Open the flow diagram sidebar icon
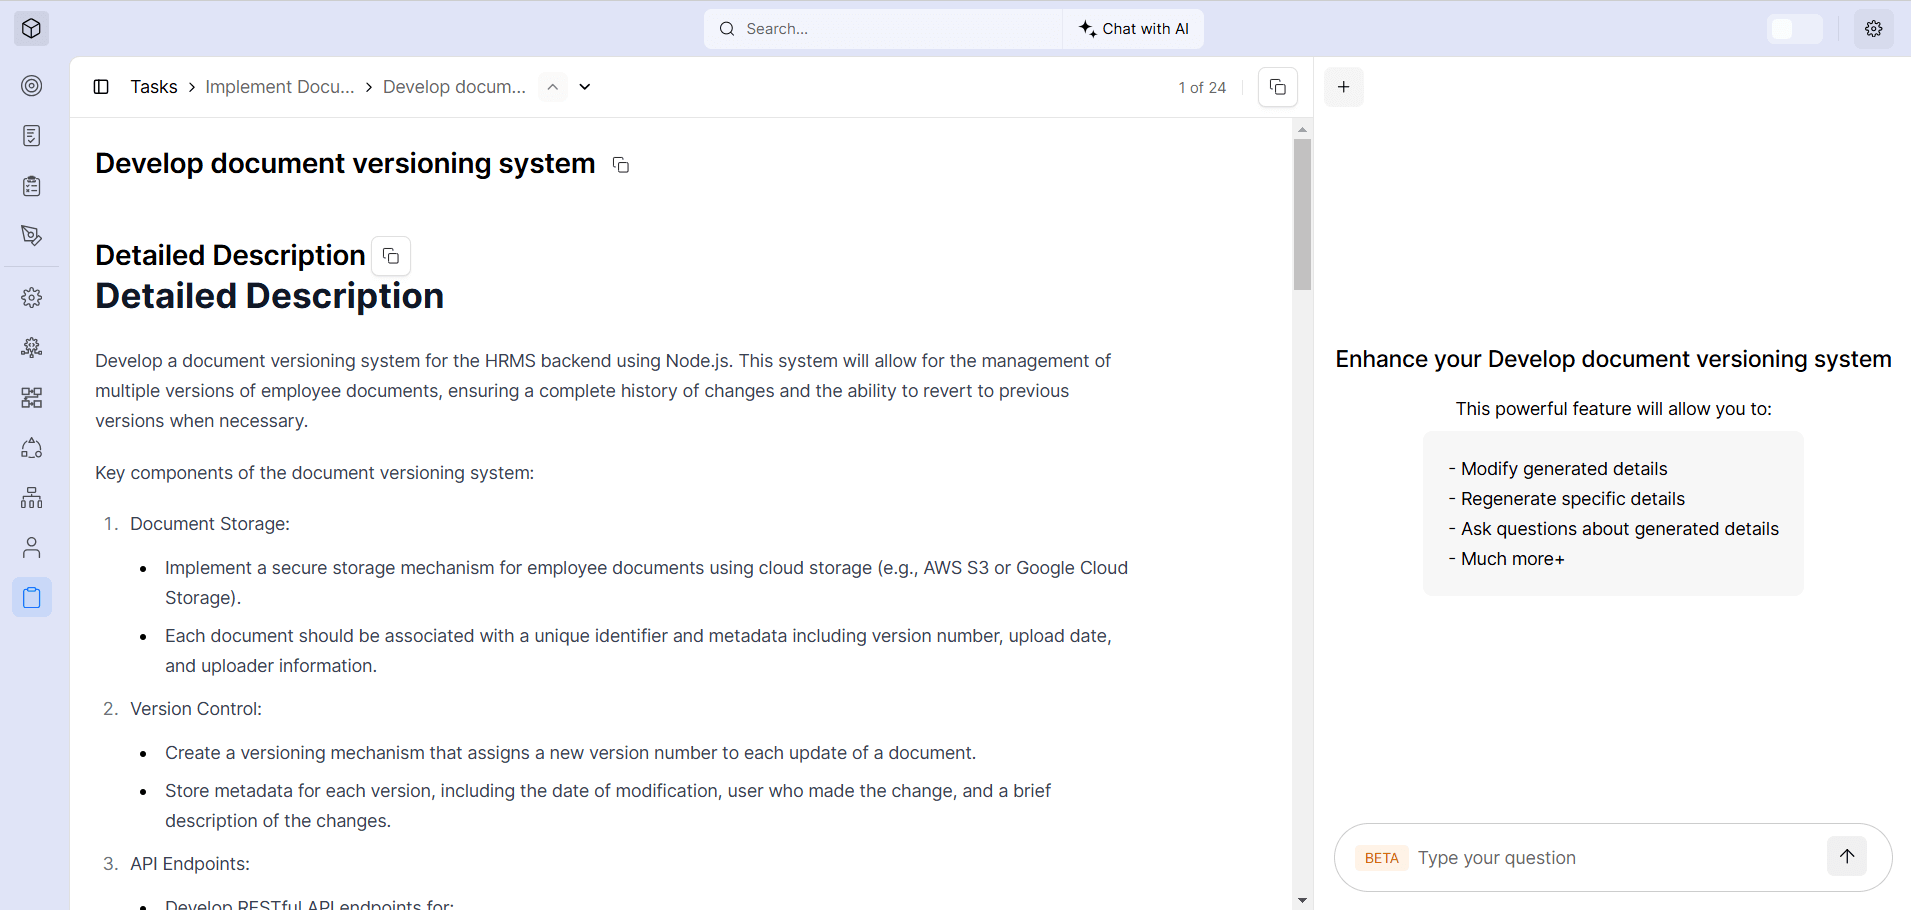The height and width of the screenshot is (910, 1911). (32, 398)
